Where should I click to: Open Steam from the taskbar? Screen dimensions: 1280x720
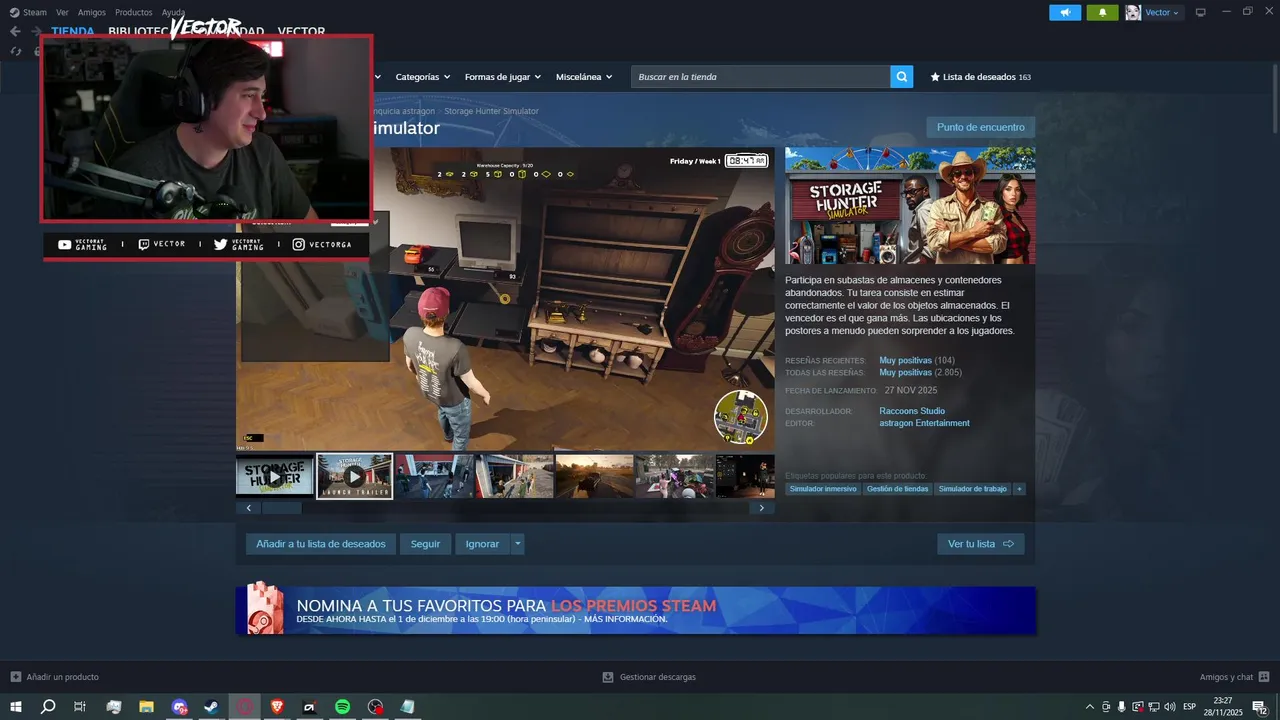click(212, 707)
